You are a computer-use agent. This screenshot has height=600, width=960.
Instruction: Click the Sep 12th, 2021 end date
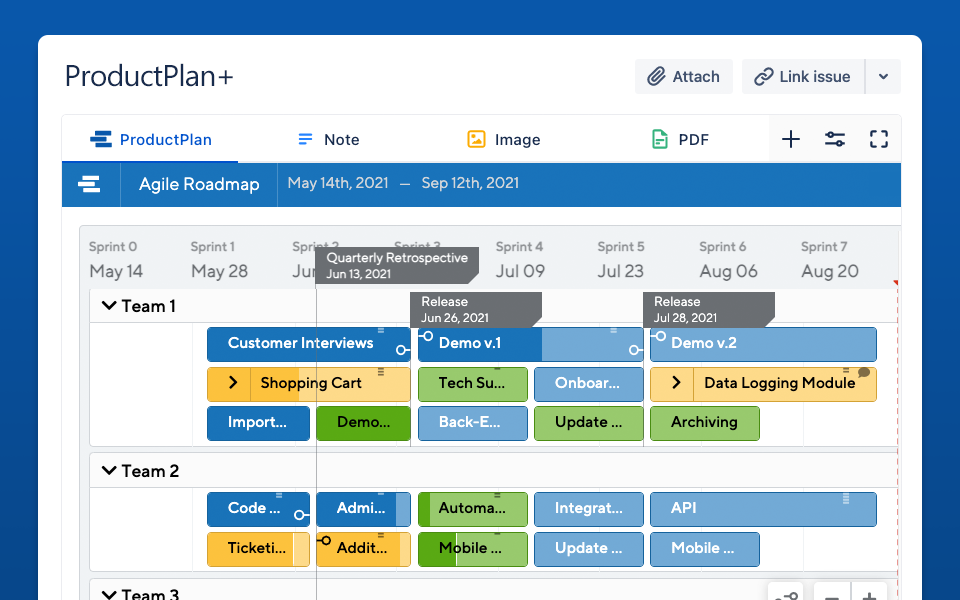tap(470, 183)
